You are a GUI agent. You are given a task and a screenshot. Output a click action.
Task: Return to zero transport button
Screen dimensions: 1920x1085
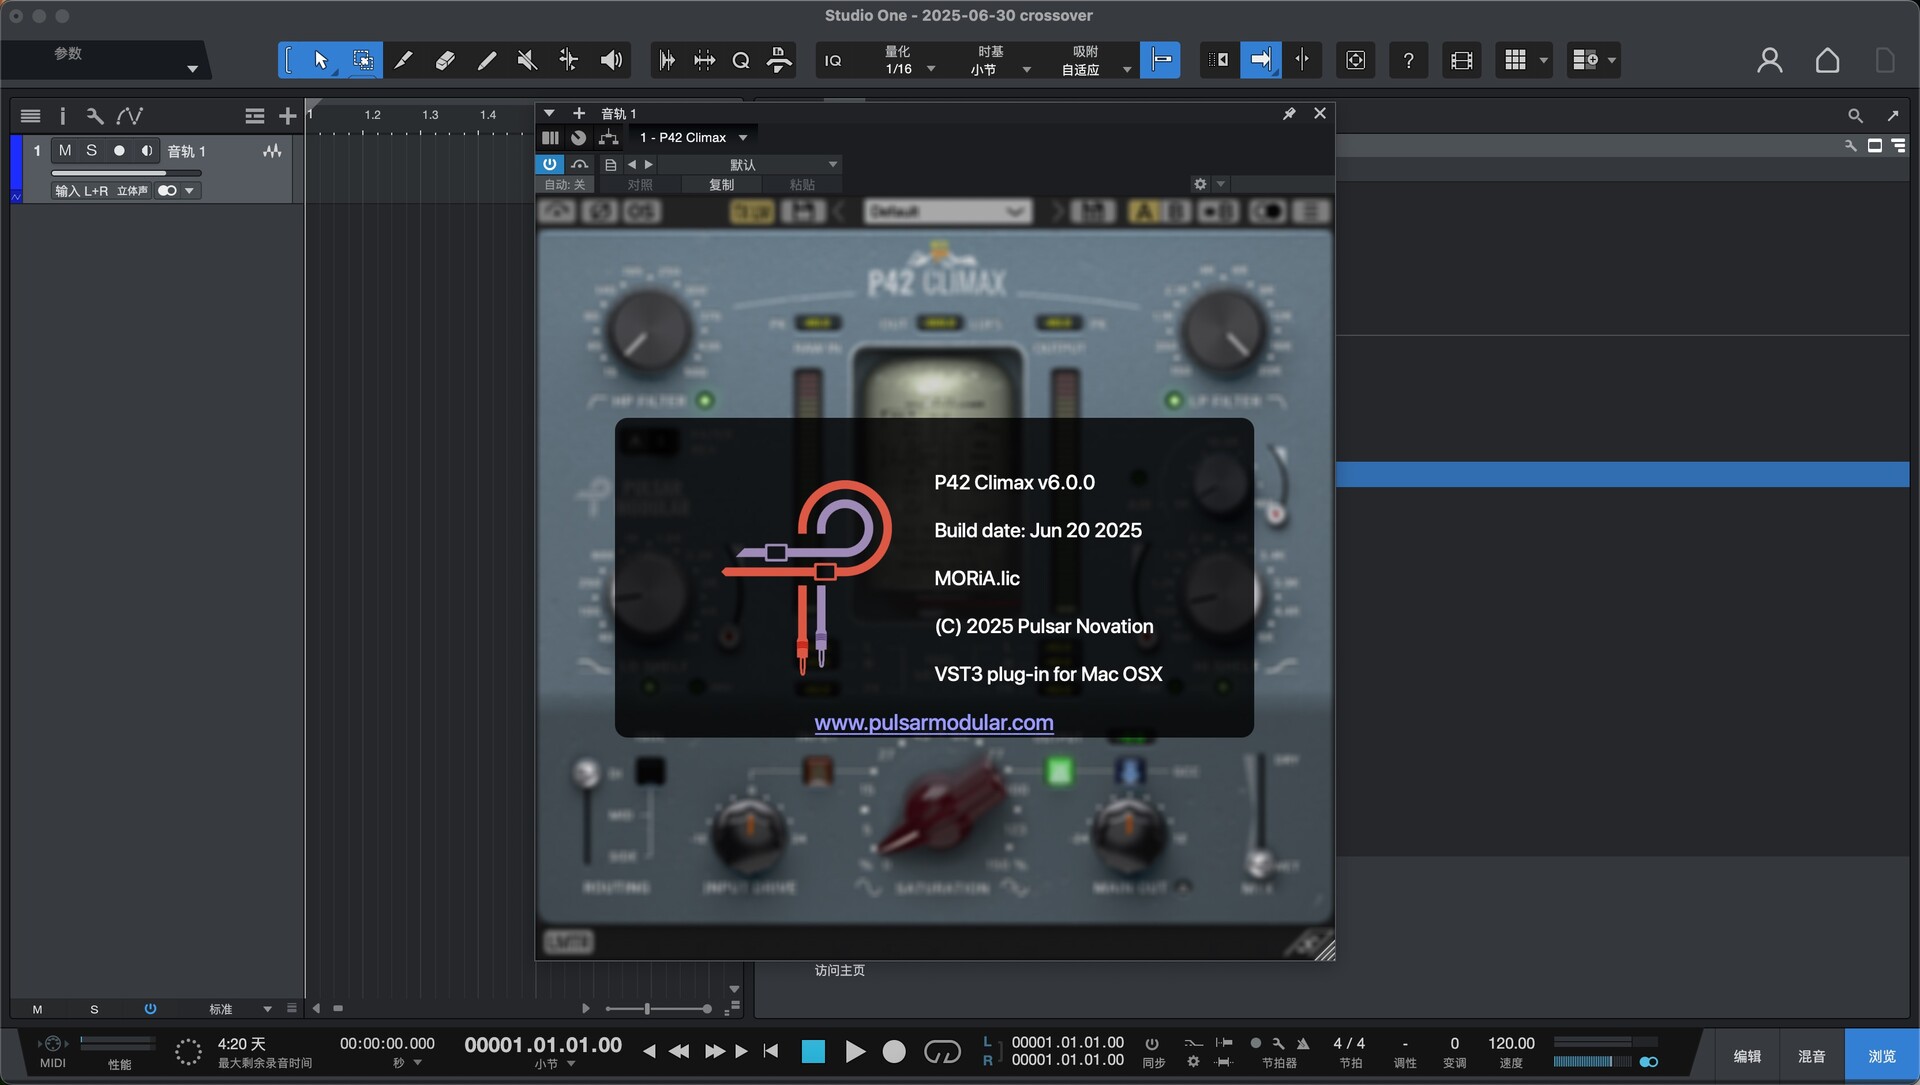771,1051
